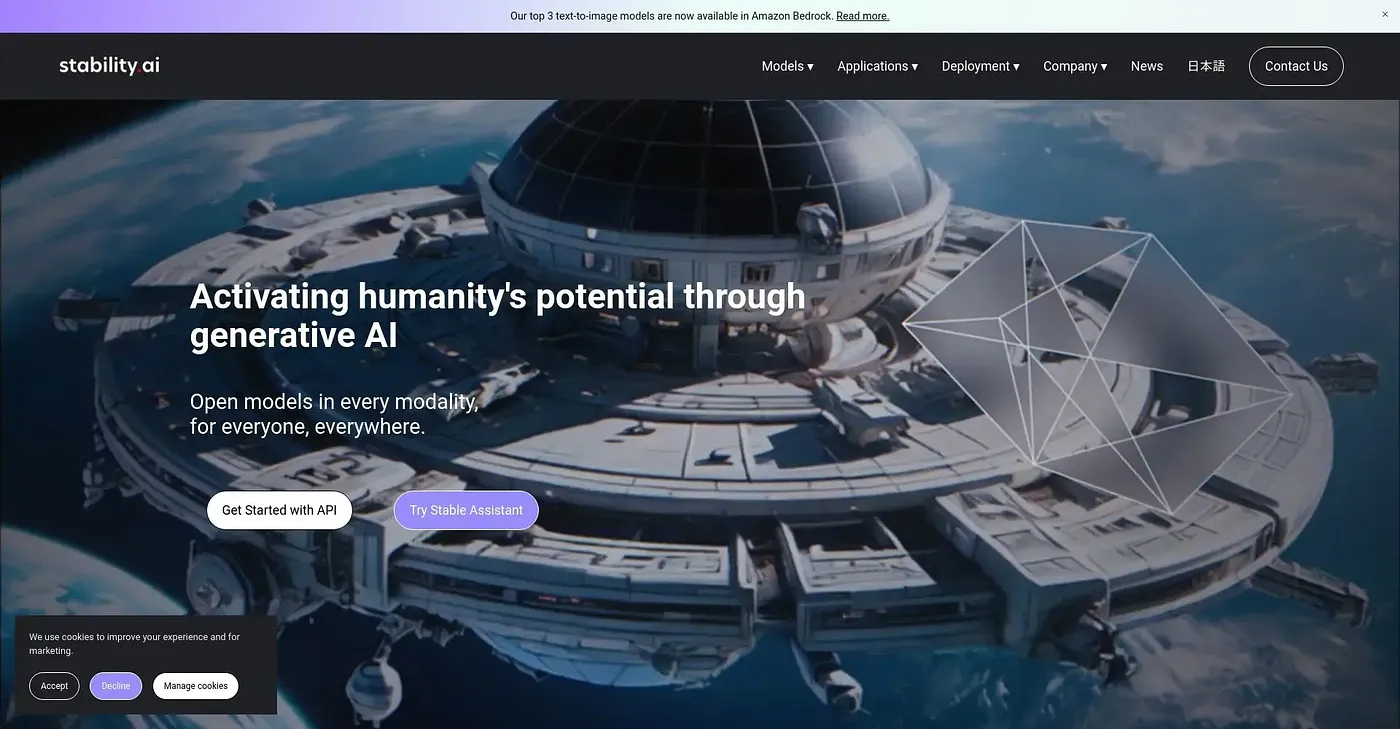The height and width of the screenshot is (729, 1400).
Task: Accept cookies in the cookie notice
Action: tap(54, 686)
